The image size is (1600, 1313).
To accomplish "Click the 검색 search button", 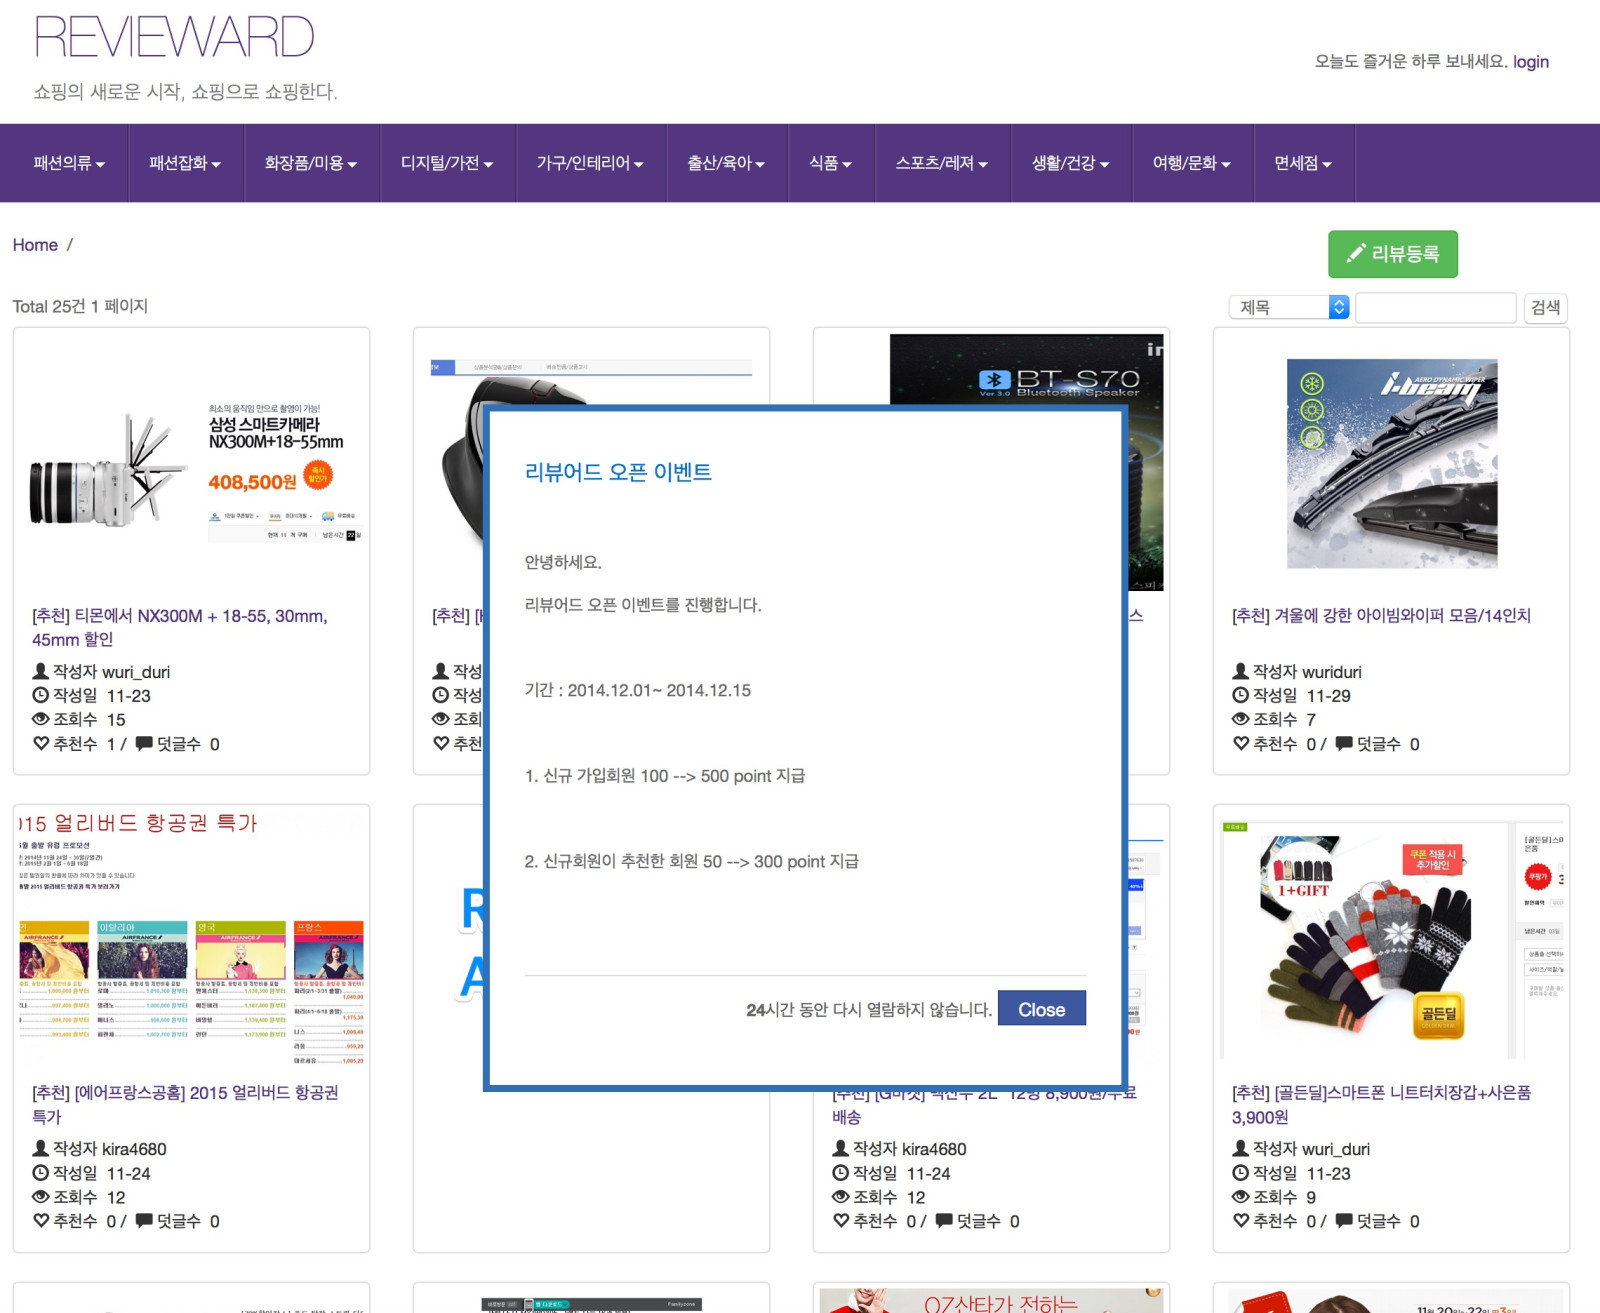I will tap(1545, 307).
